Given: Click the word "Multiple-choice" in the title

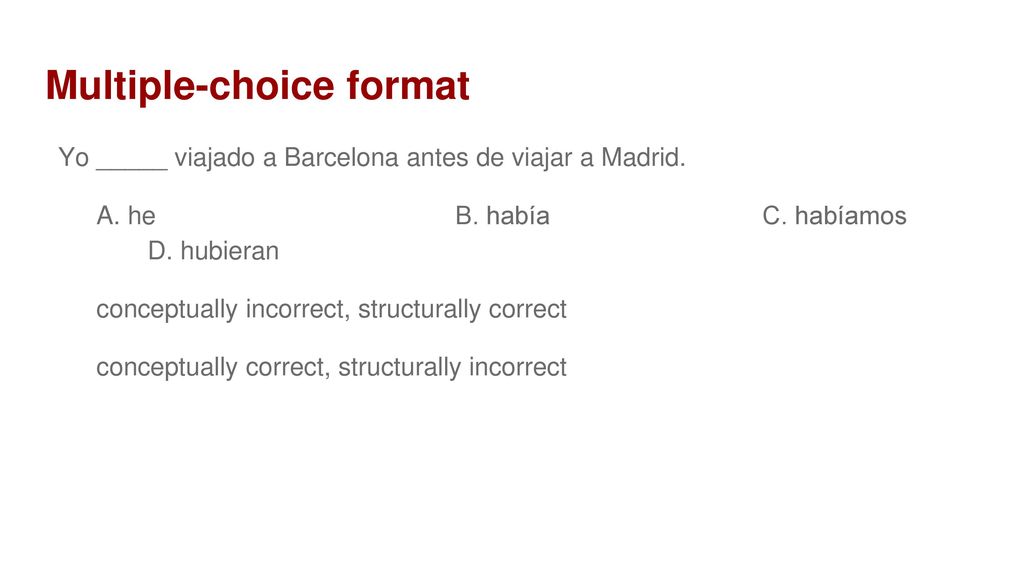Looking at the screenshot, I should click(189, 86).
